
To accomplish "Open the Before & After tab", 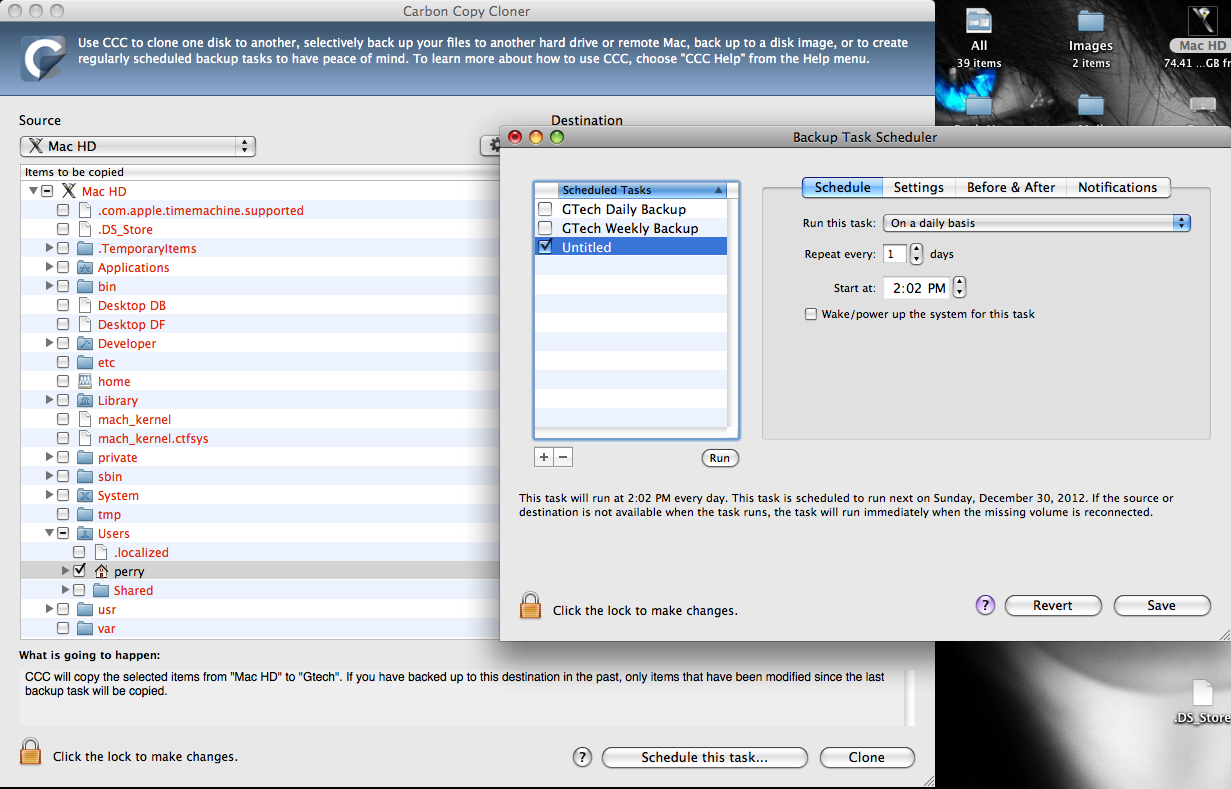I will pyautogui.click(x=1010, y=187).
